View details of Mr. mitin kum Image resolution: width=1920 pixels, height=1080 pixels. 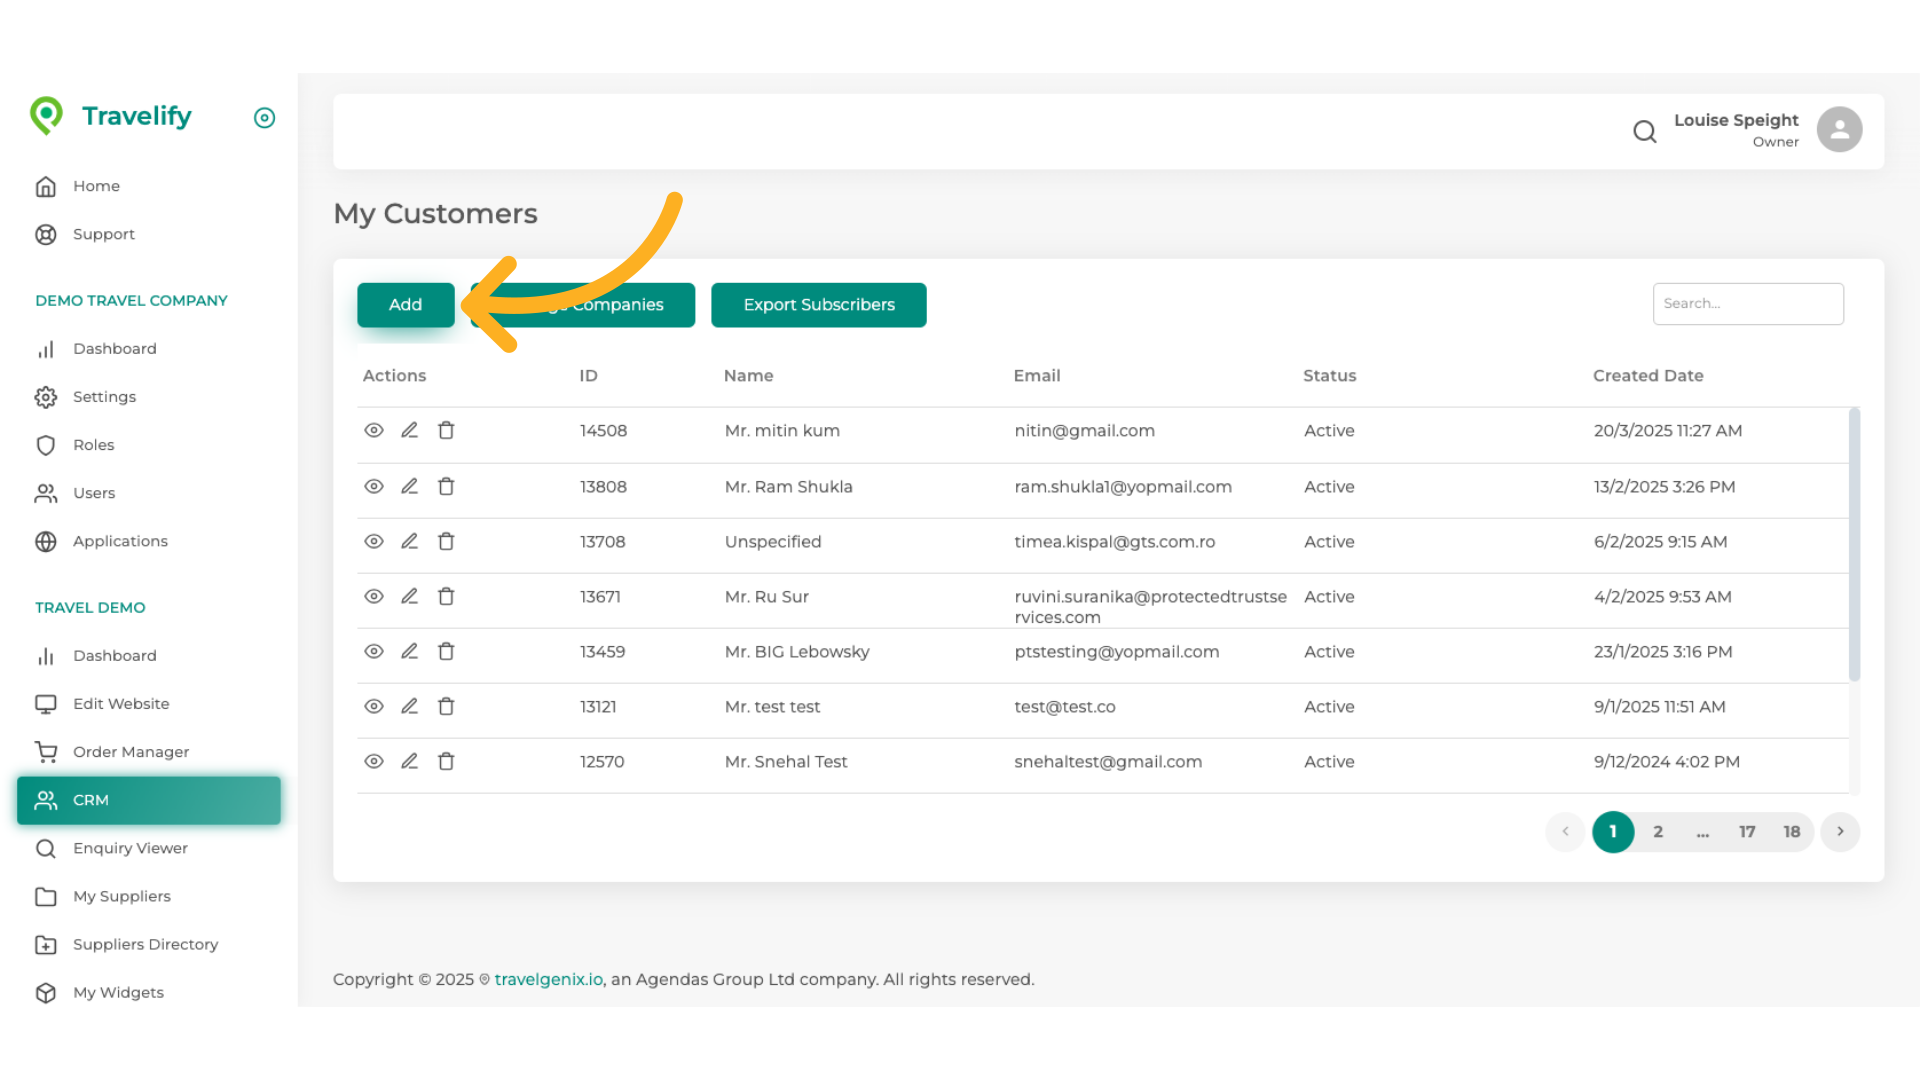[x=373, y=430]
